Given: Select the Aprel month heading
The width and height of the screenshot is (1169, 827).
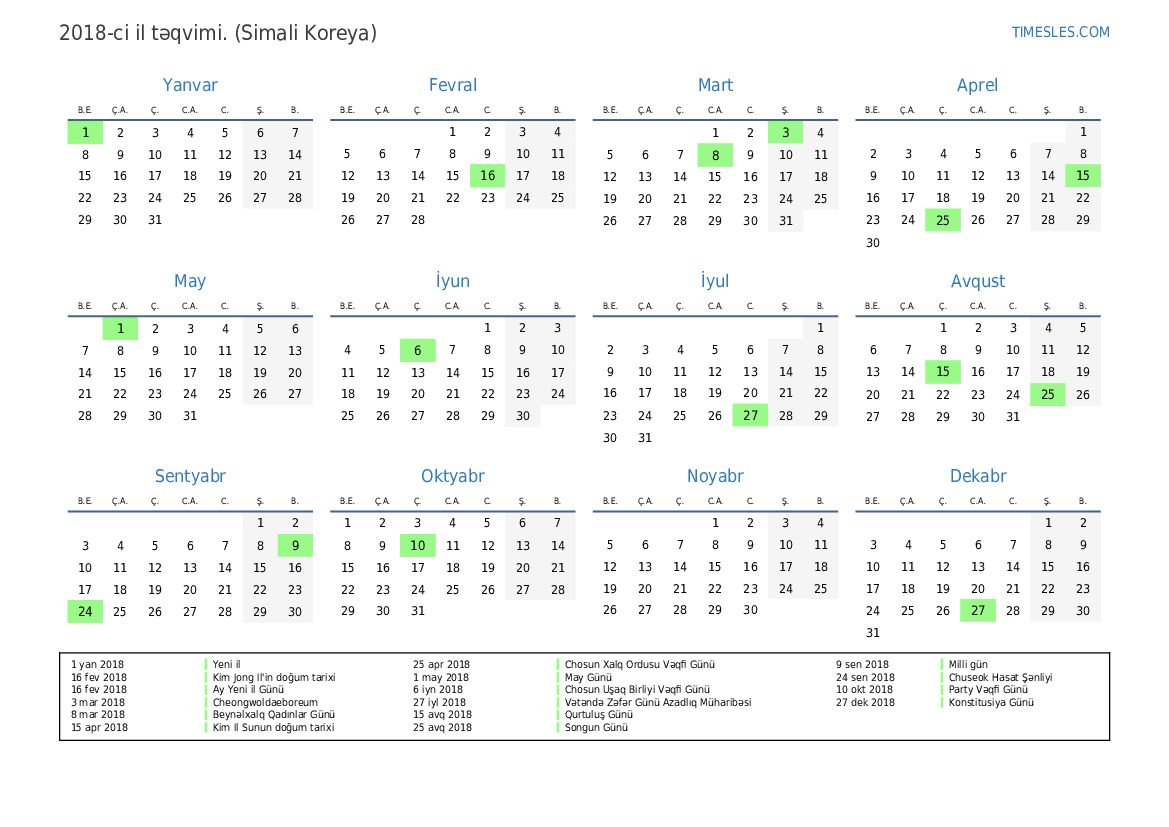Looking at the screenshot, I should [x=977, y=85].
